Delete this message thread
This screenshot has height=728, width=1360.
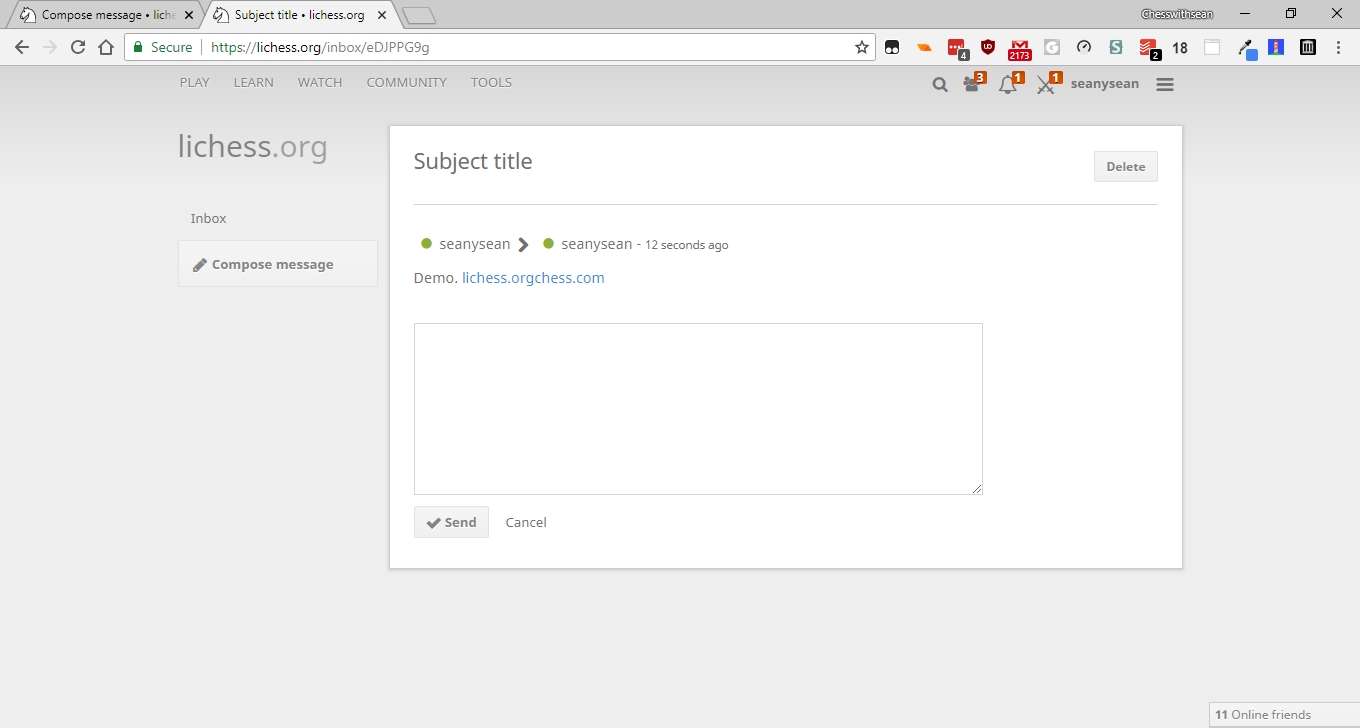pyautogui.click(x=1126, y=167)
